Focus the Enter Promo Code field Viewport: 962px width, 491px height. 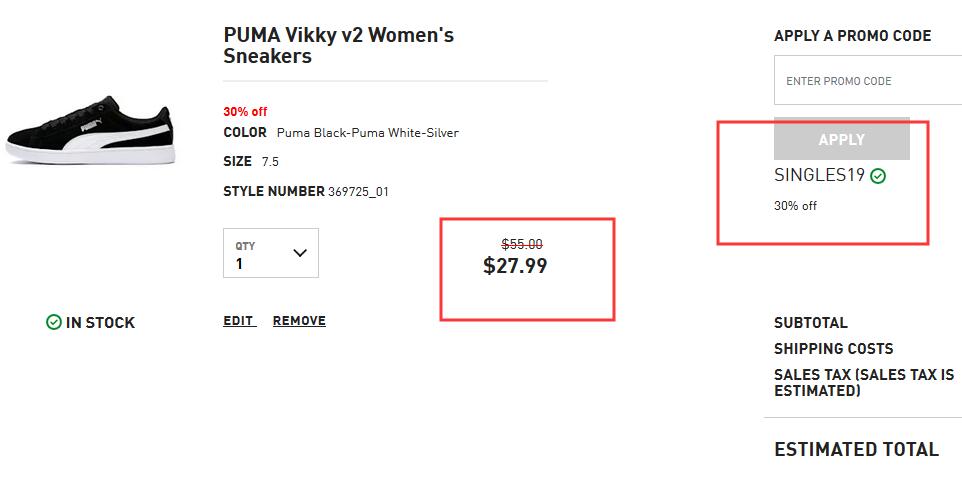coord(868,80)
